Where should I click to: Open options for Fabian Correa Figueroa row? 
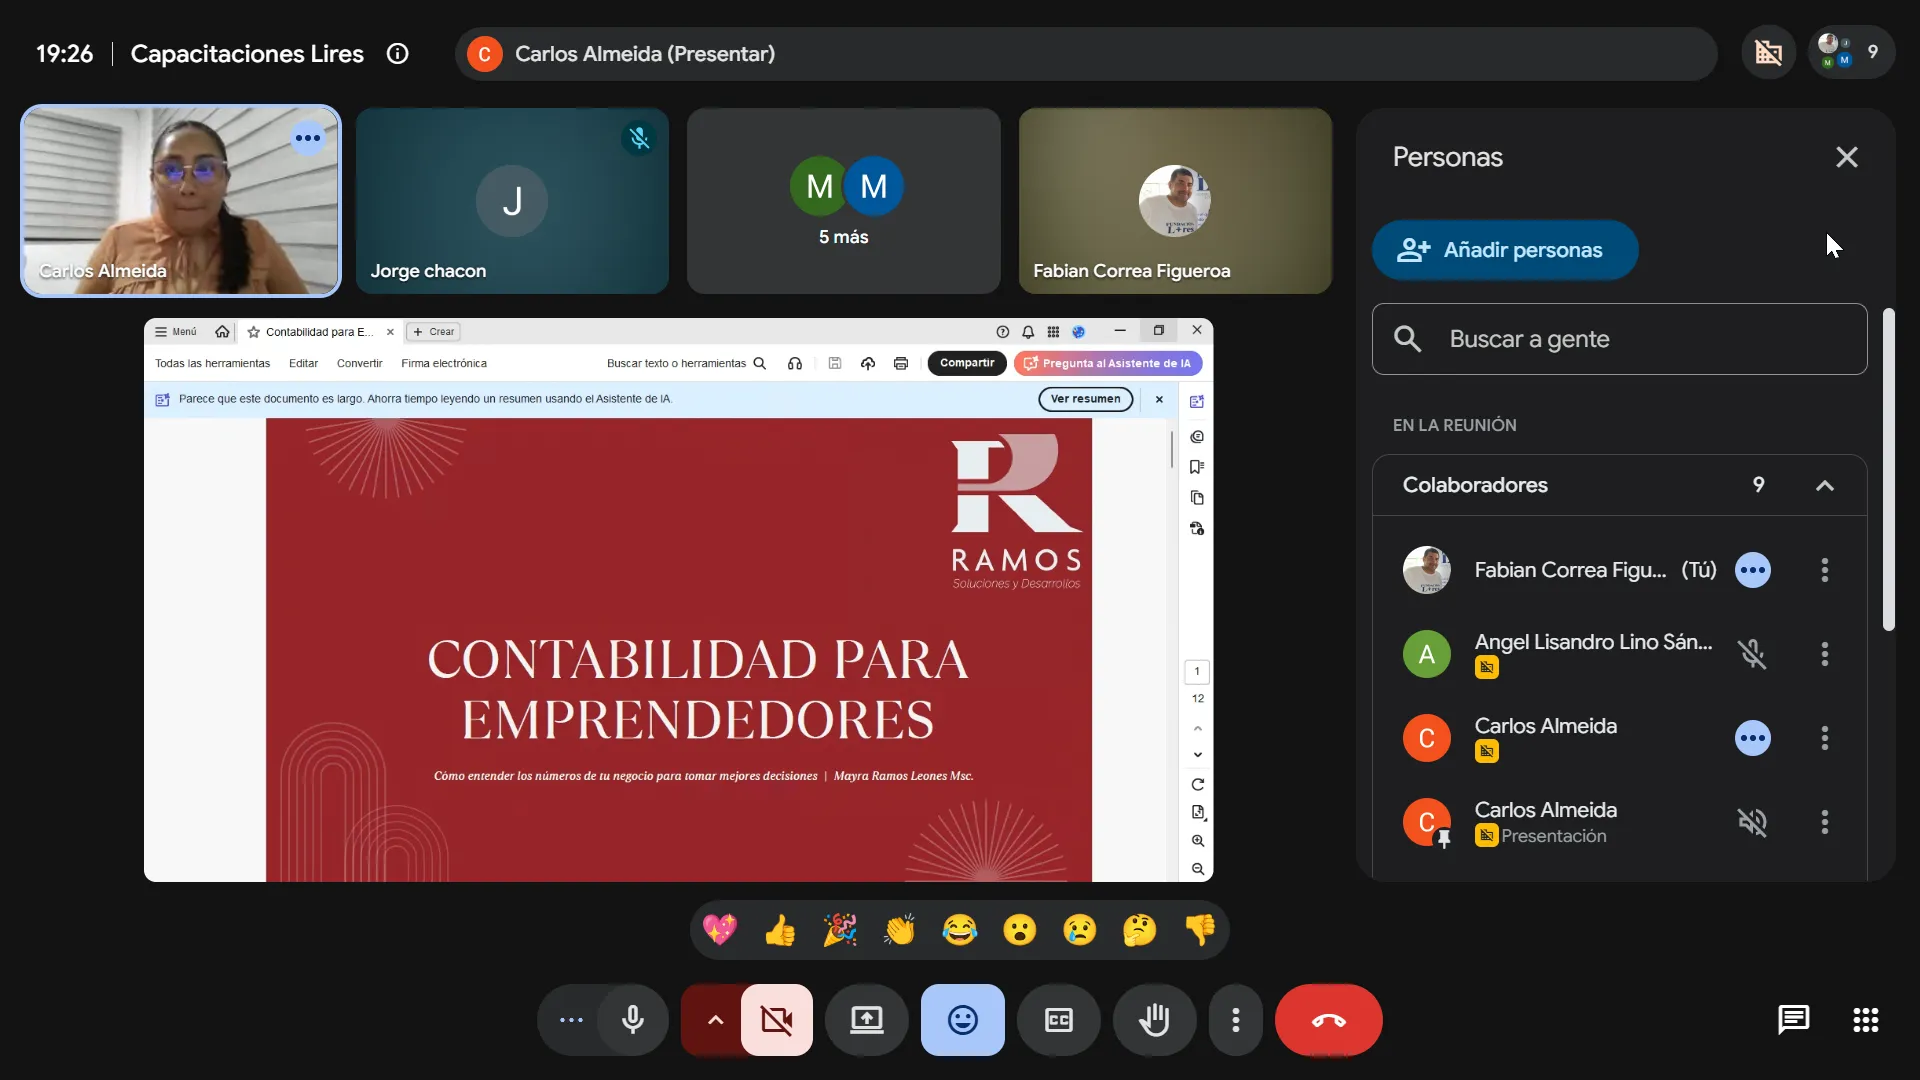pyautogui.click(x=1825, y=570)
